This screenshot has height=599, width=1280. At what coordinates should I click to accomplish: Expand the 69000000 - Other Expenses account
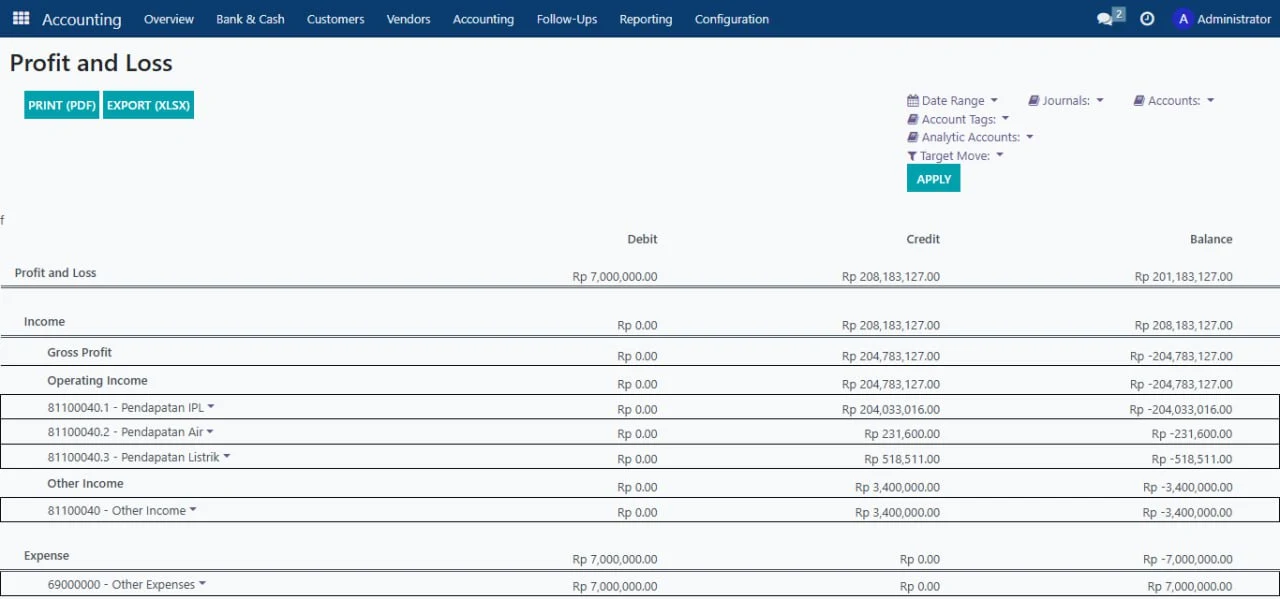coord(127,584)
